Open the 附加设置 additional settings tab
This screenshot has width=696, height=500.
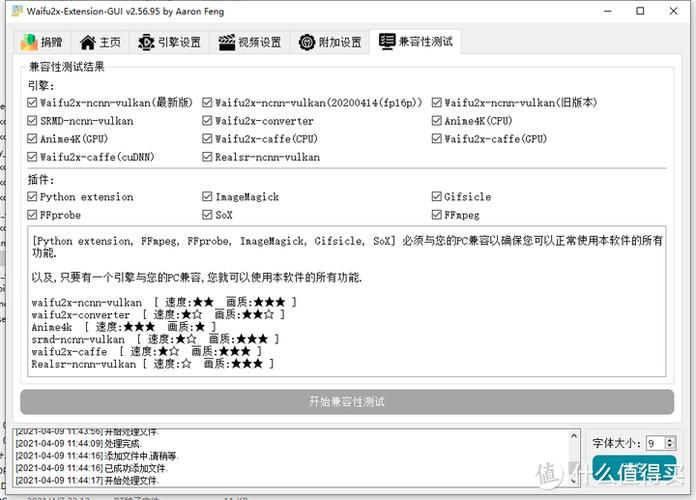pyautogui.click(x=330, y=43)
